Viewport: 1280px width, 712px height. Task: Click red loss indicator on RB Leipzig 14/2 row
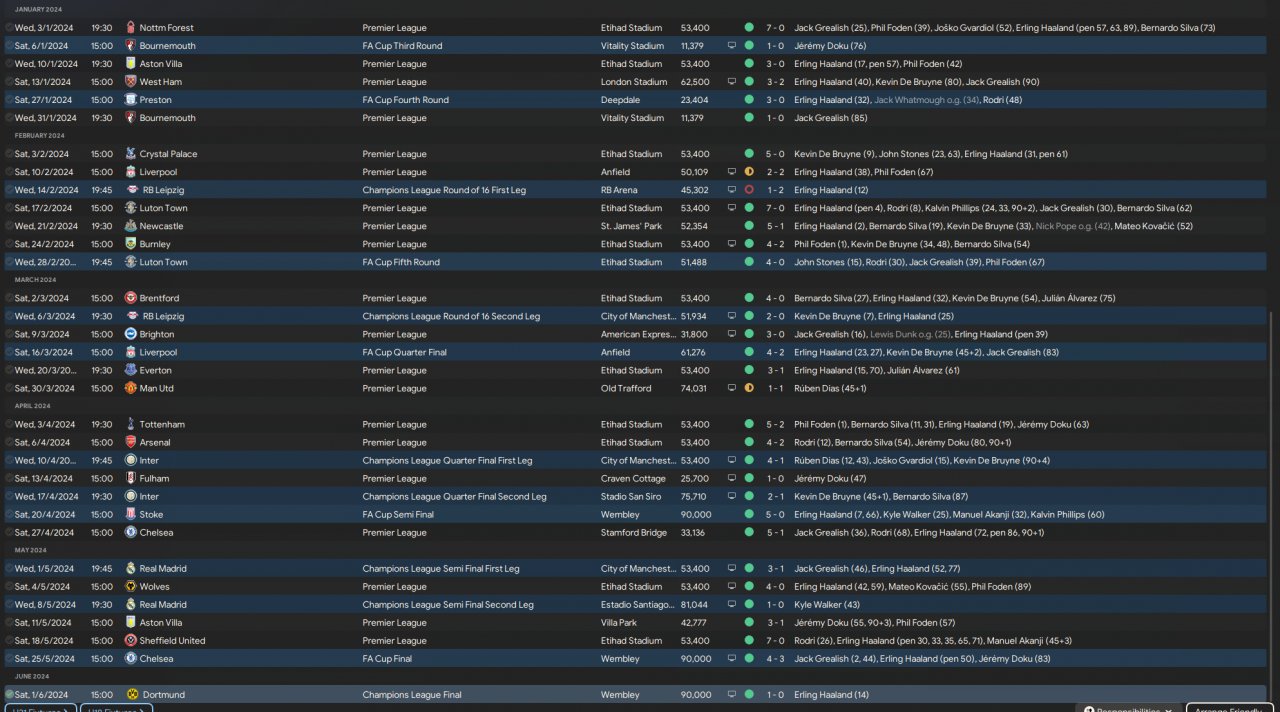[x=749, y=190]
